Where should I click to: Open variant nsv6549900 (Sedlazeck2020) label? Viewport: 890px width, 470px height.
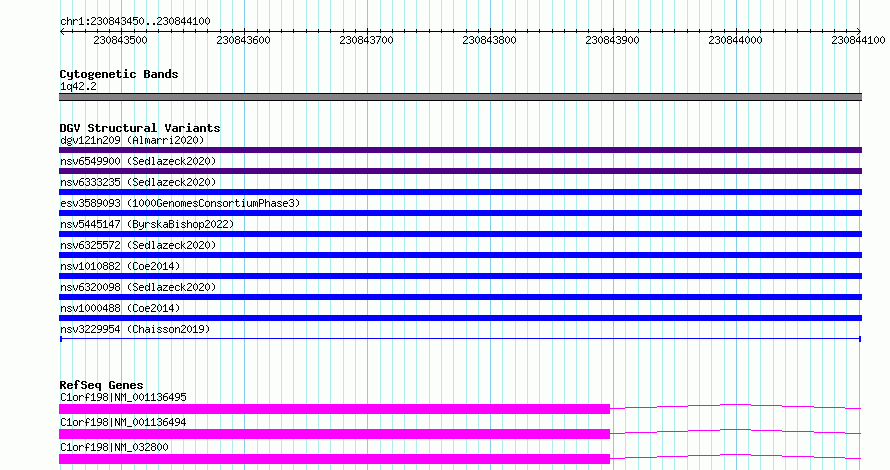[138, 161]
